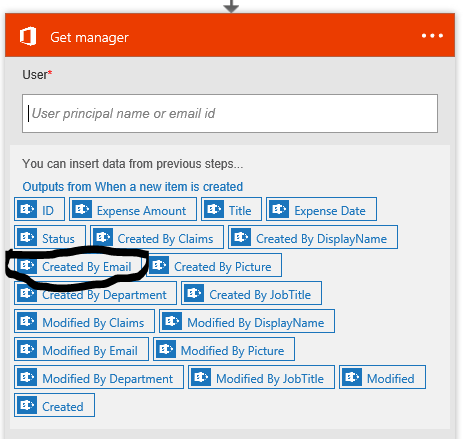Insert the ID dynamic content token
Viewport: 475px width, 439px height.
(39, 209)
